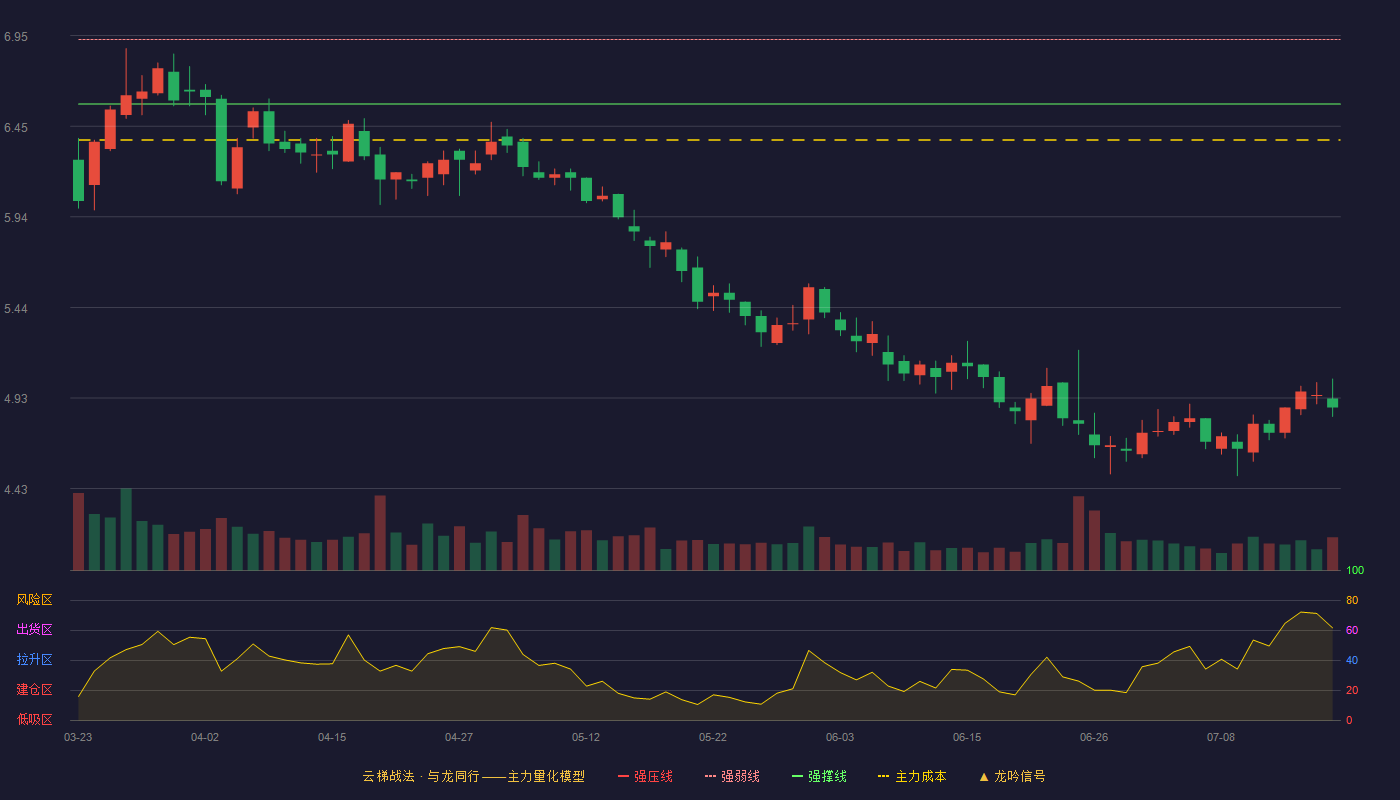Viewport: 1400px width, 800px height.
Task: Click the 04-15 date label
Action: click(332, 737)
